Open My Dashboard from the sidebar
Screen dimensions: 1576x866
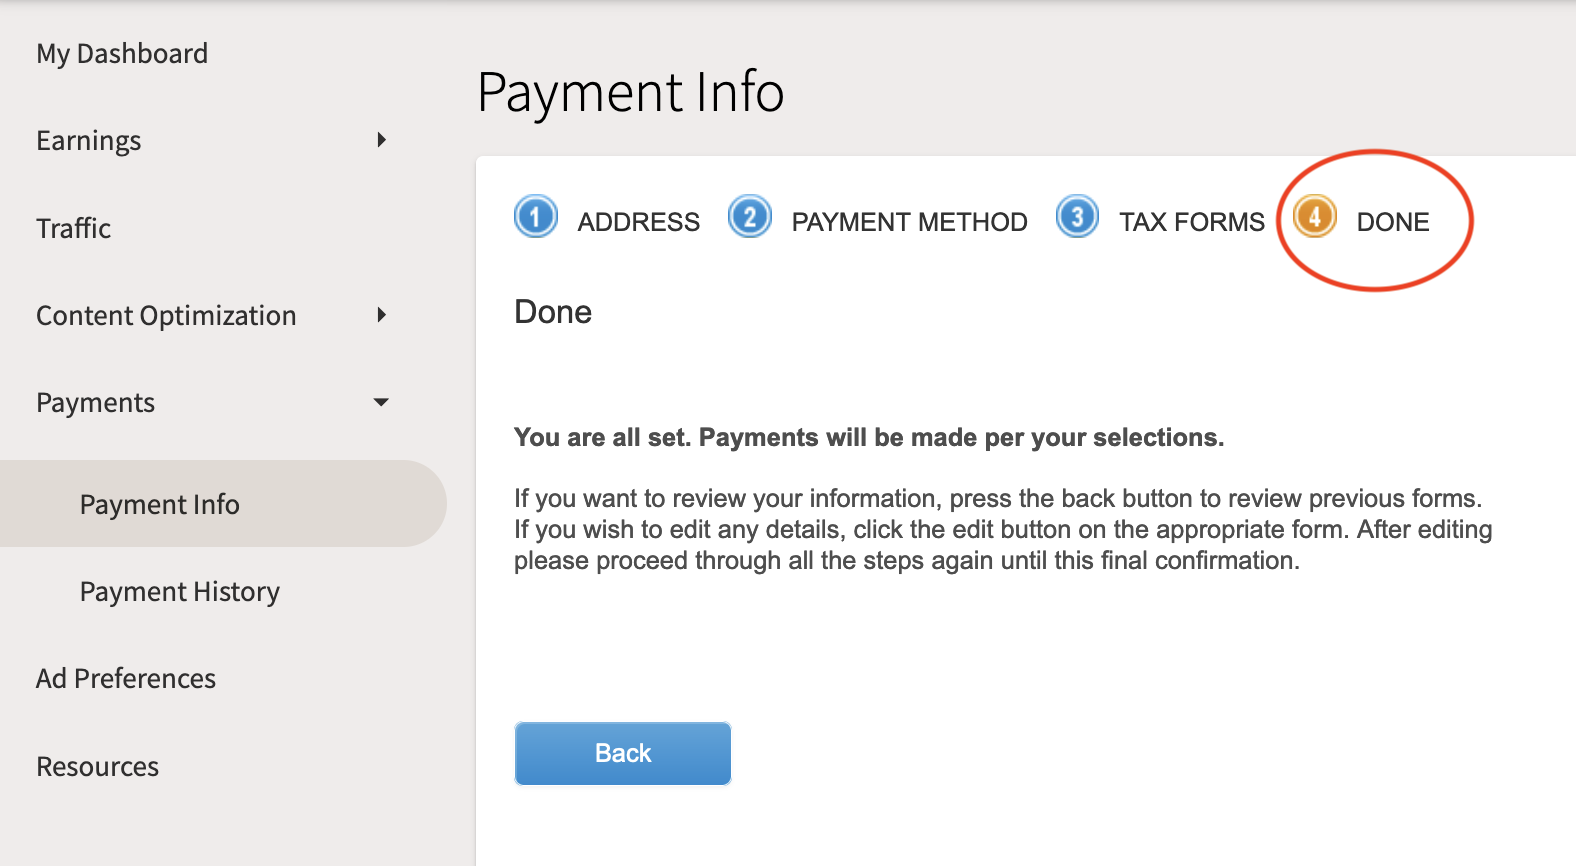click(122, 54)
